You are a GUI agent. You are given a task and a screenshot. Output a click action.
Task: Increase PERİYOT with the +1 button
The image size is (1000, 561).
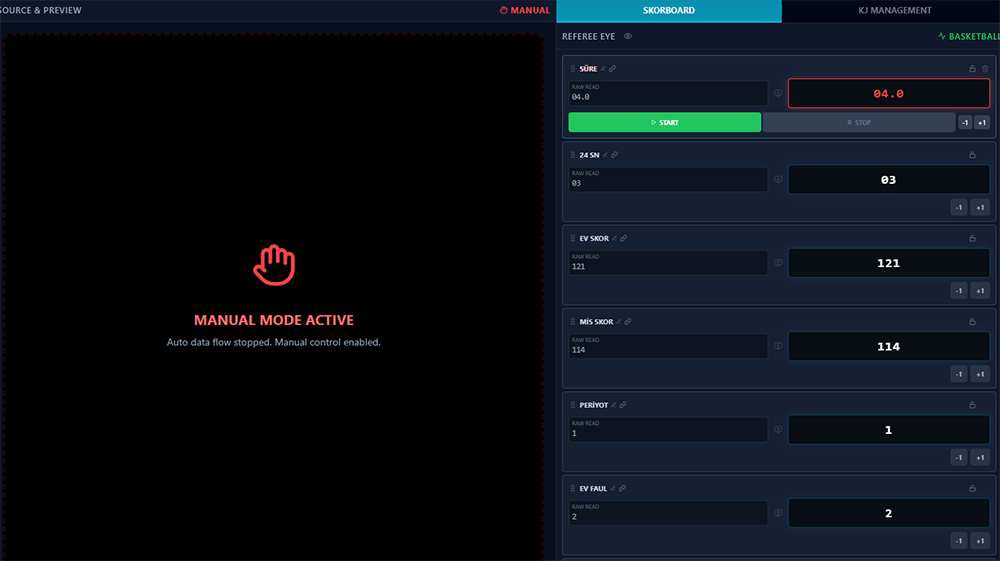point(980,457)
